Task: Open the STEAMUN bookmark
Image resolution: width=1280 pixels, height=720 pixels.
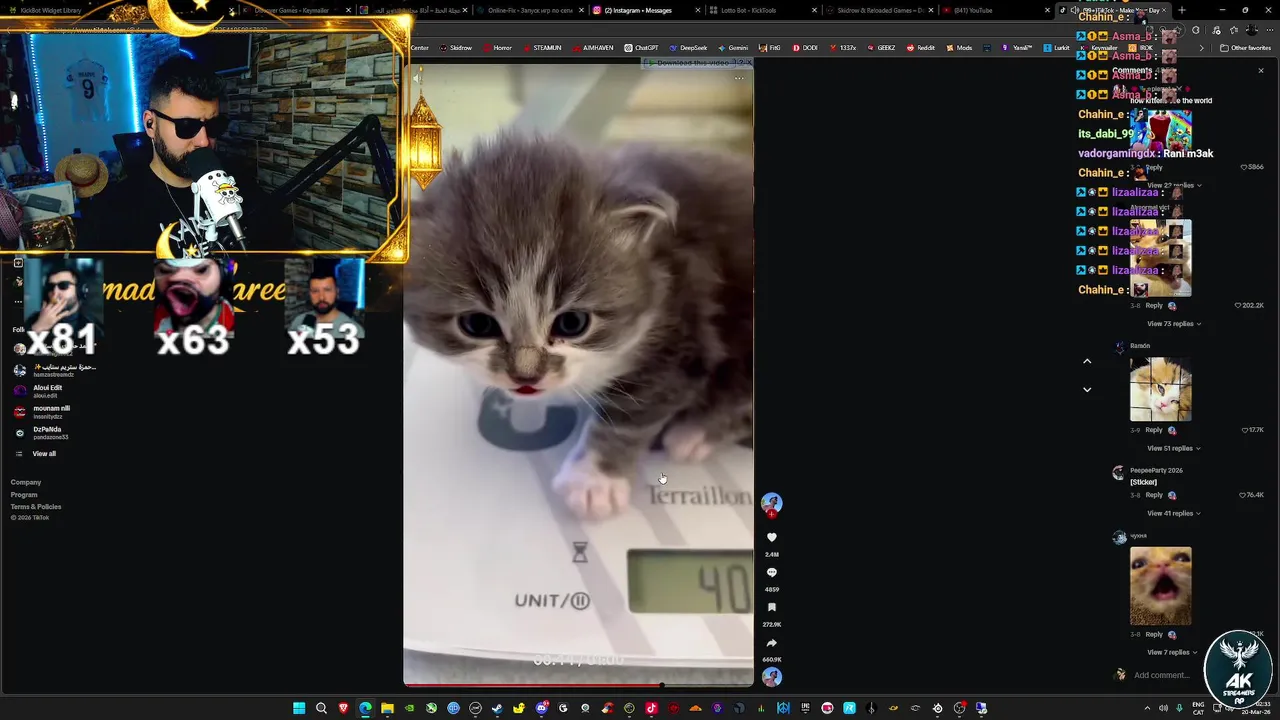Action: [x=541, y=48]
